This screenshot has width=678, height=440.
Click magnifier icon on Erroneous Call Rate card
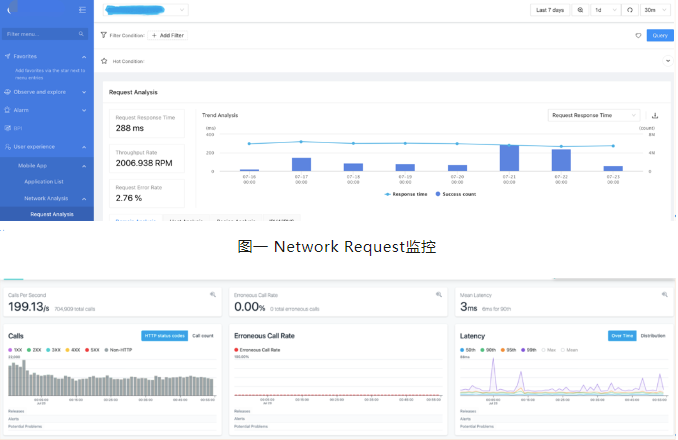point(439,295)
